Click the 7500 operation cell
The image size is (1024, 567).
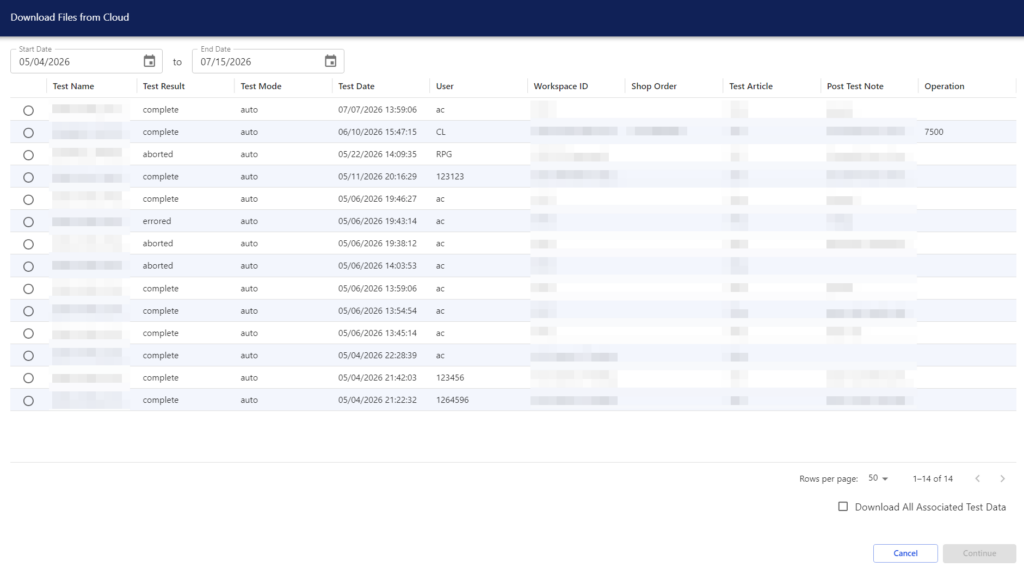click(x=934, y=132)
